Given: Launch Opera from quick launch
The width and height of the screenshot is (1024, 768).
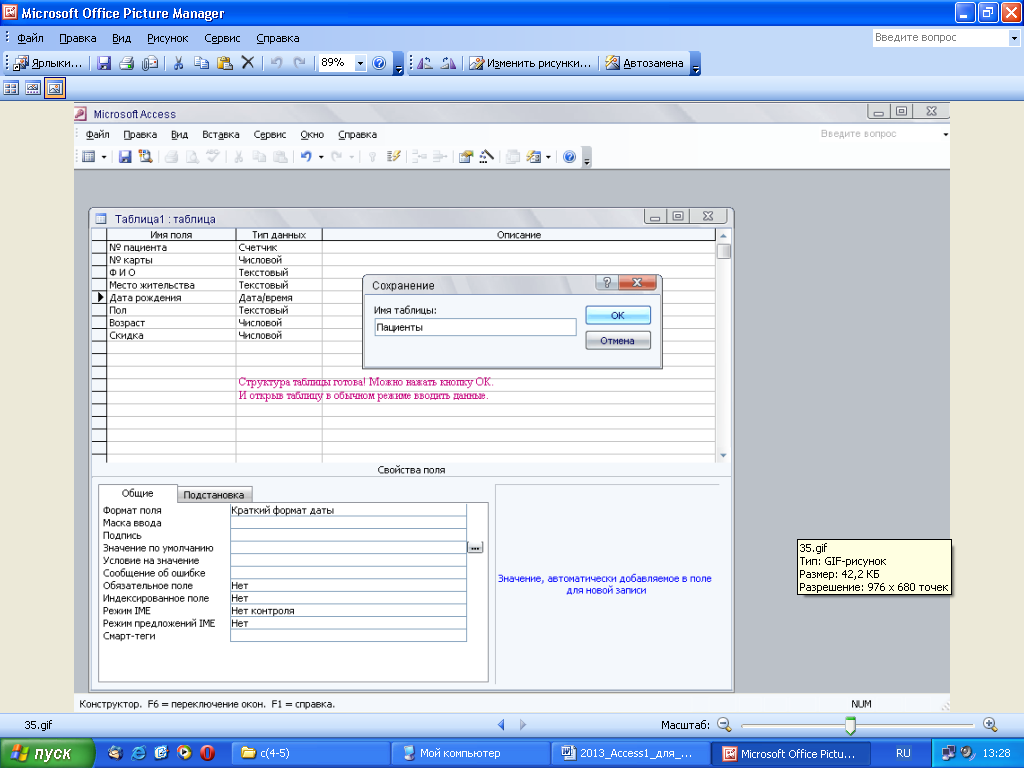Looking at the screenshot, I should [x=207, y=752].
